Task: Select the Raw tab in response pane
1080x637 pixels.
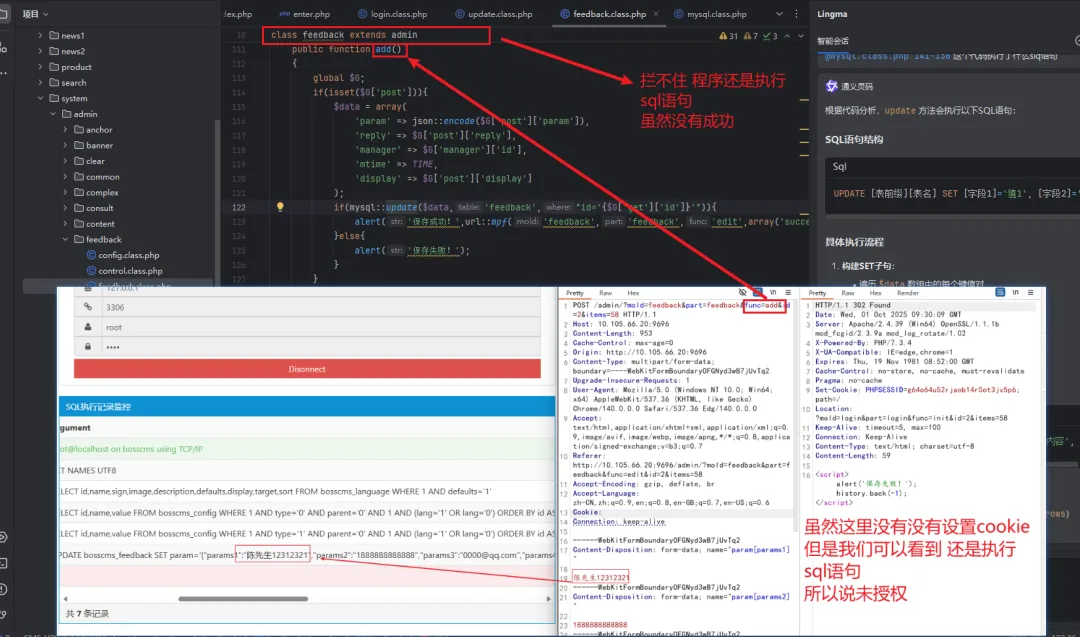Action: click(x=848, y=293)
